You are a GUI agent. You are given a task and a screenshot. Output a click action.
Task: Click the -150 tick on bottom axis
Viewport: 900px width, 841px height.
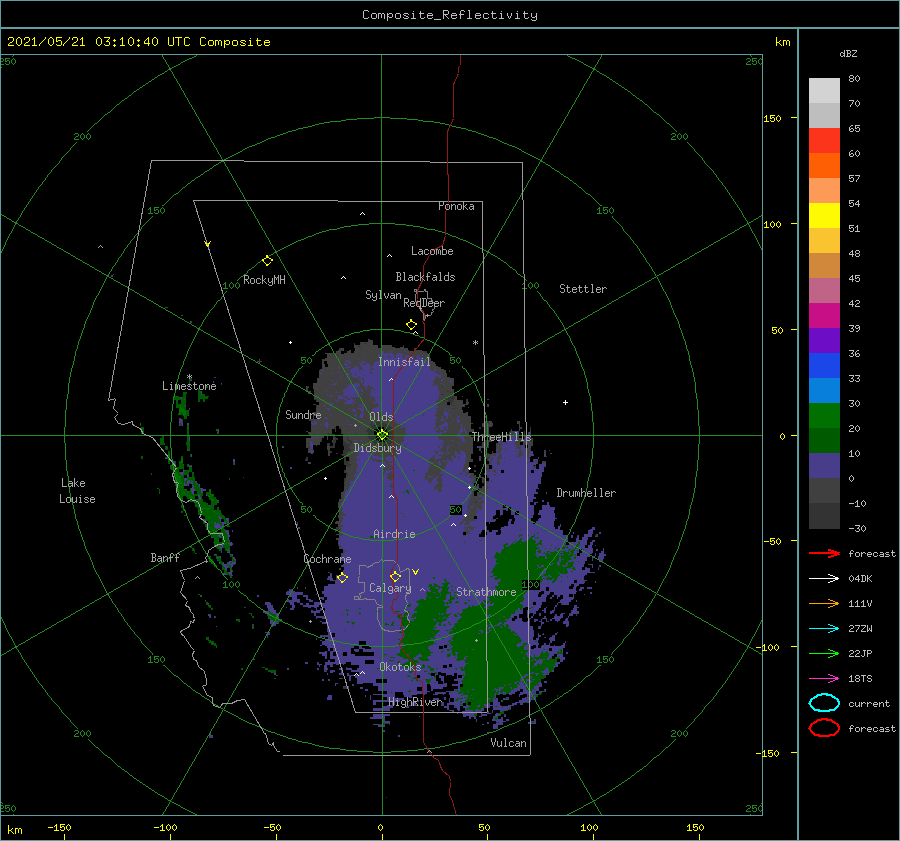[x=59, y=827]
